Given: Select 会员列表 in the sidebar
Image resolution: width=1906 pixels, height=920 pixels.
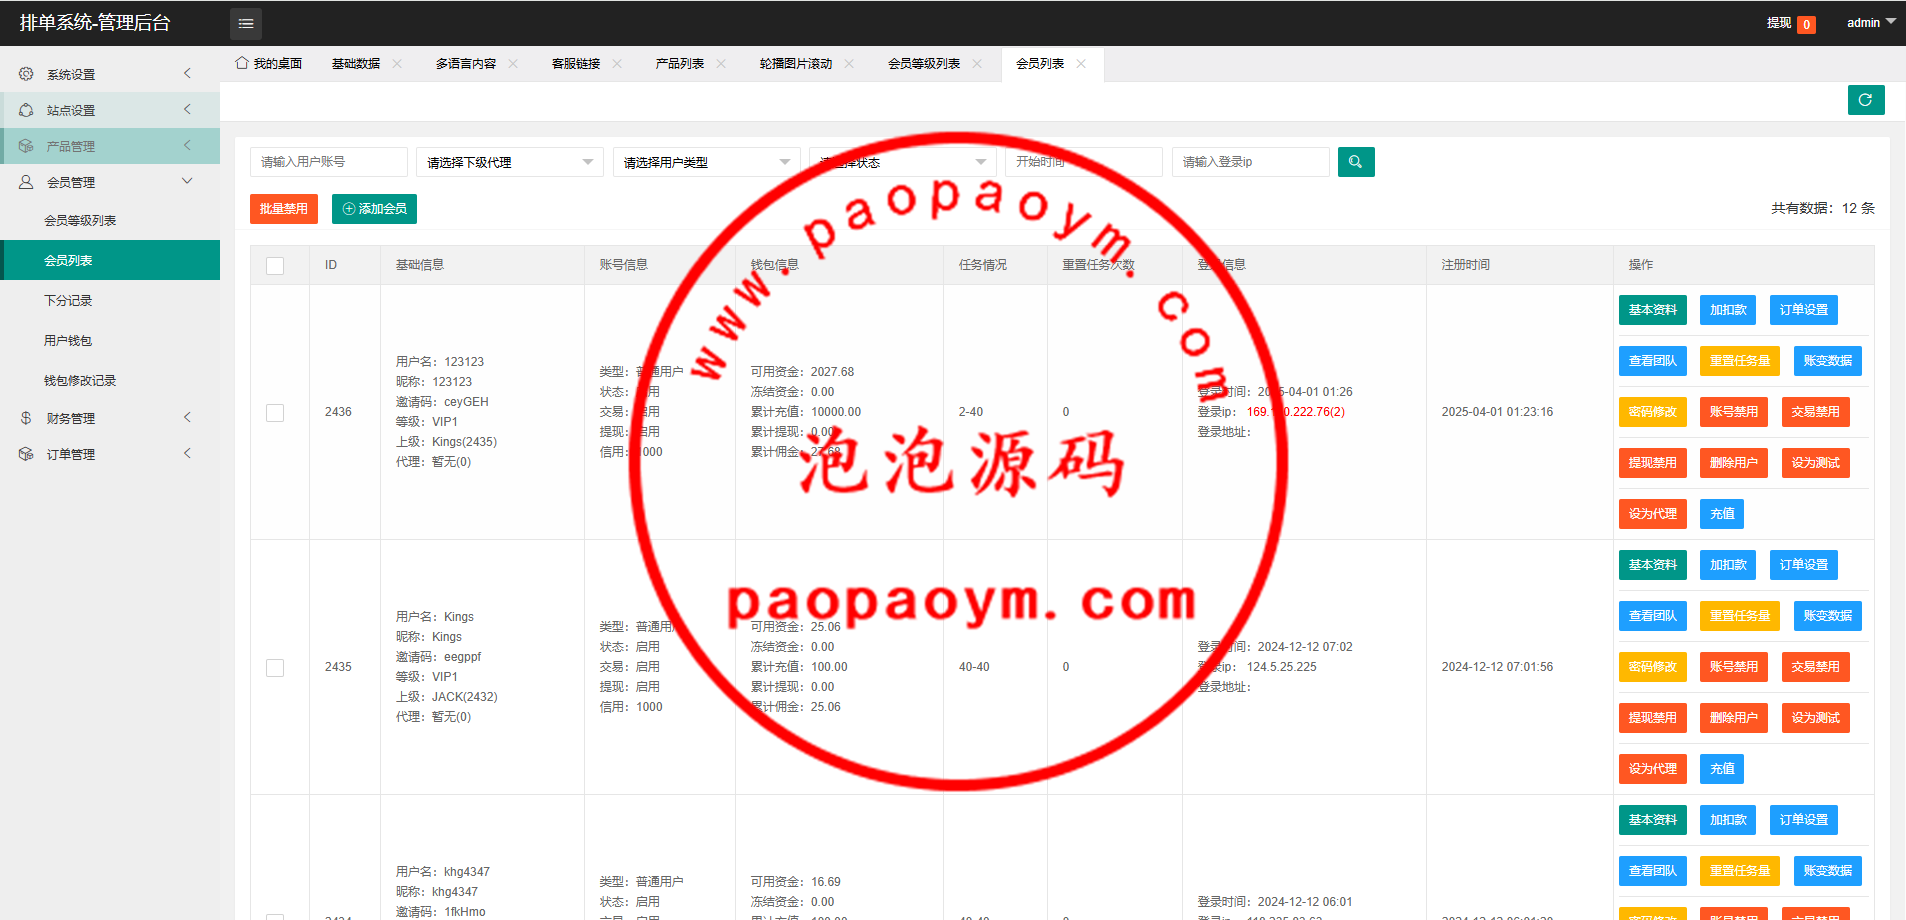Looking at the screenshot, I should tap(110, 260).
